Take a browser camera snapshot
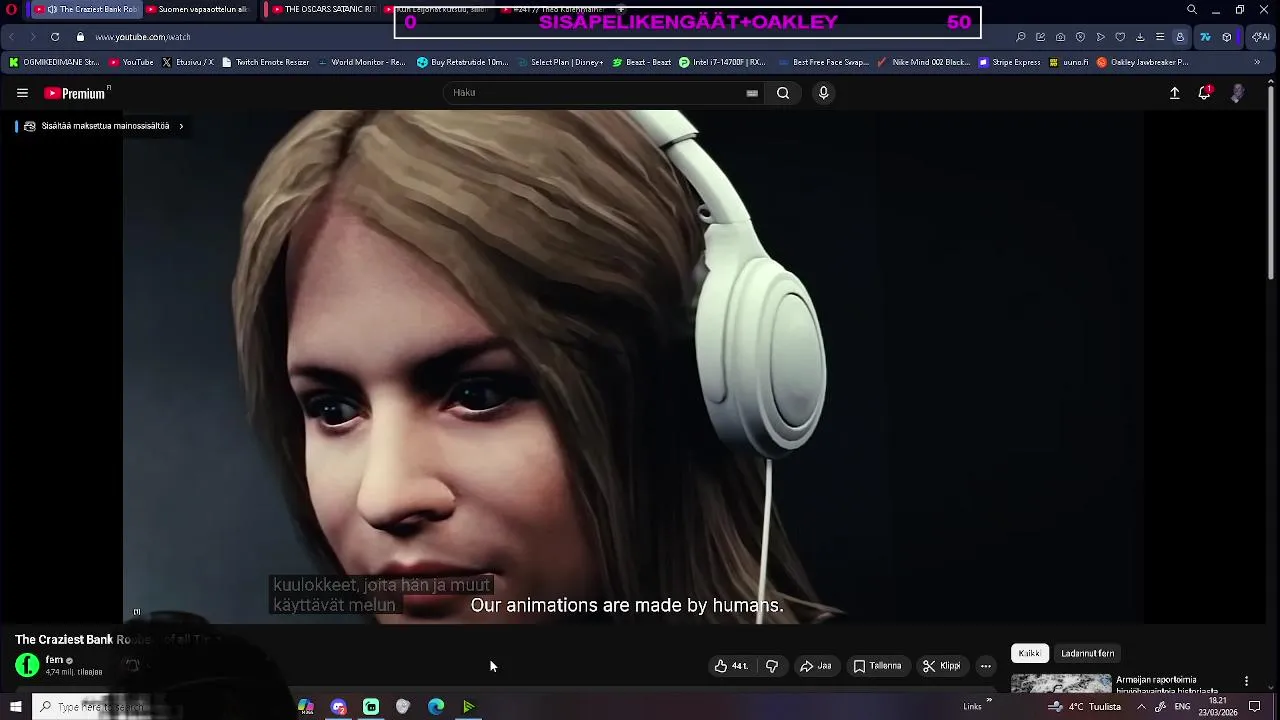The height and width of the screenshot is (720, 1280). coord(1060,37)
